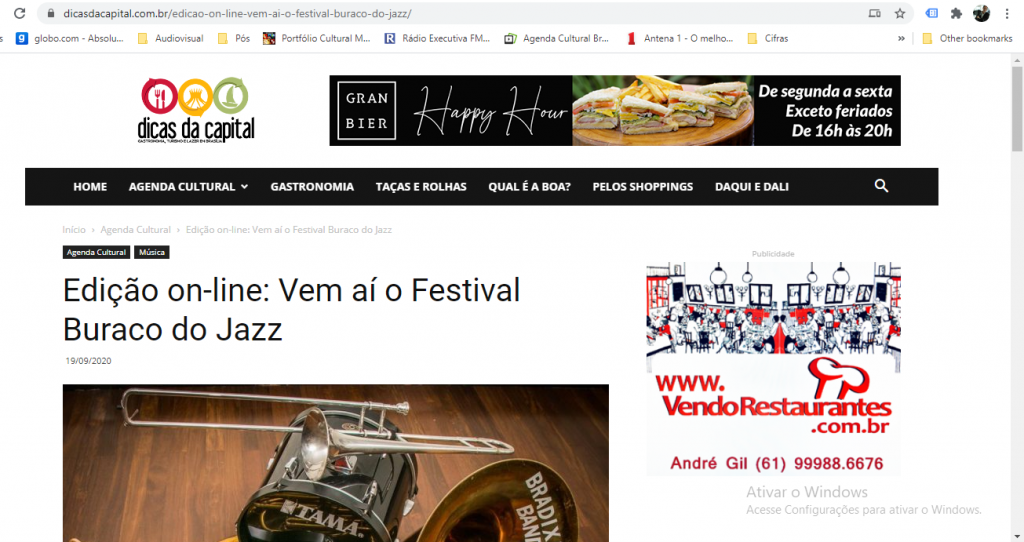Open the site search magnifier icon
Screen dimensions: 1024x542
coord(881,186)
